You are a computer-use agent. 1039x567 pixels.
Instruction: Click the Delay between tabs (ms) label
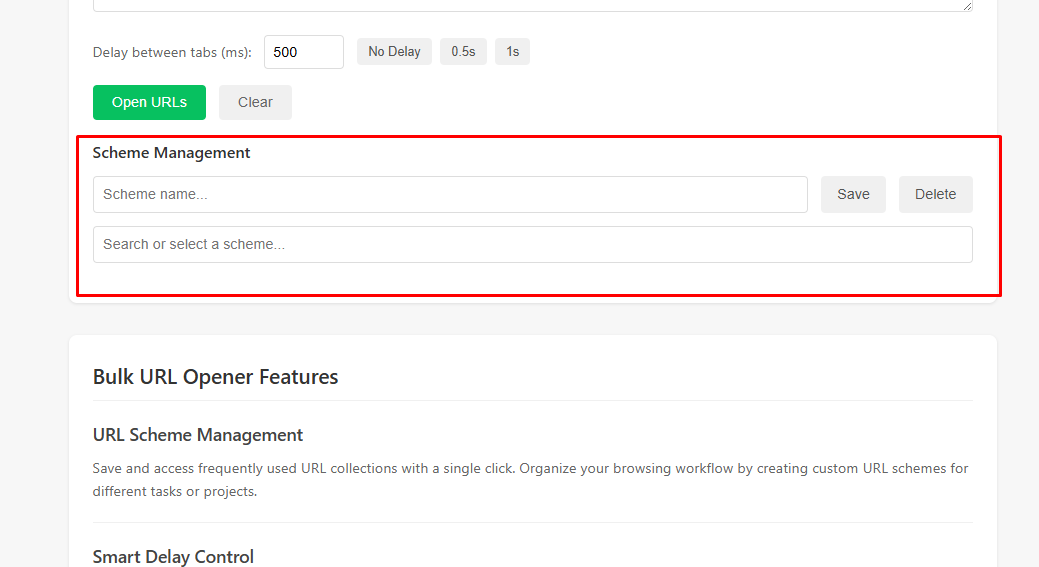(x=172, y=52)
